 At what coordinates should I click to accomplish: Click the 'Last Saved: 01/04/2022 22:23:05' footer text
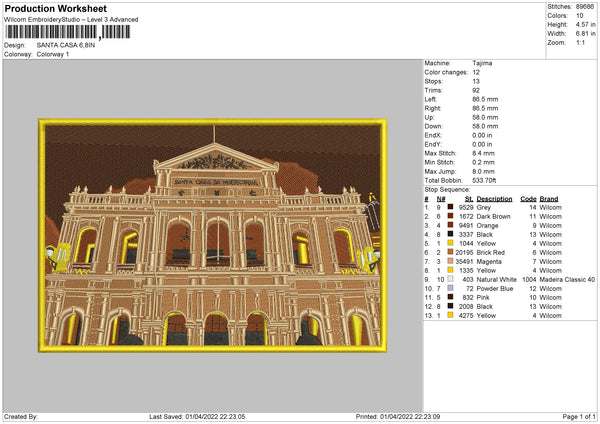tap(197, 416)
